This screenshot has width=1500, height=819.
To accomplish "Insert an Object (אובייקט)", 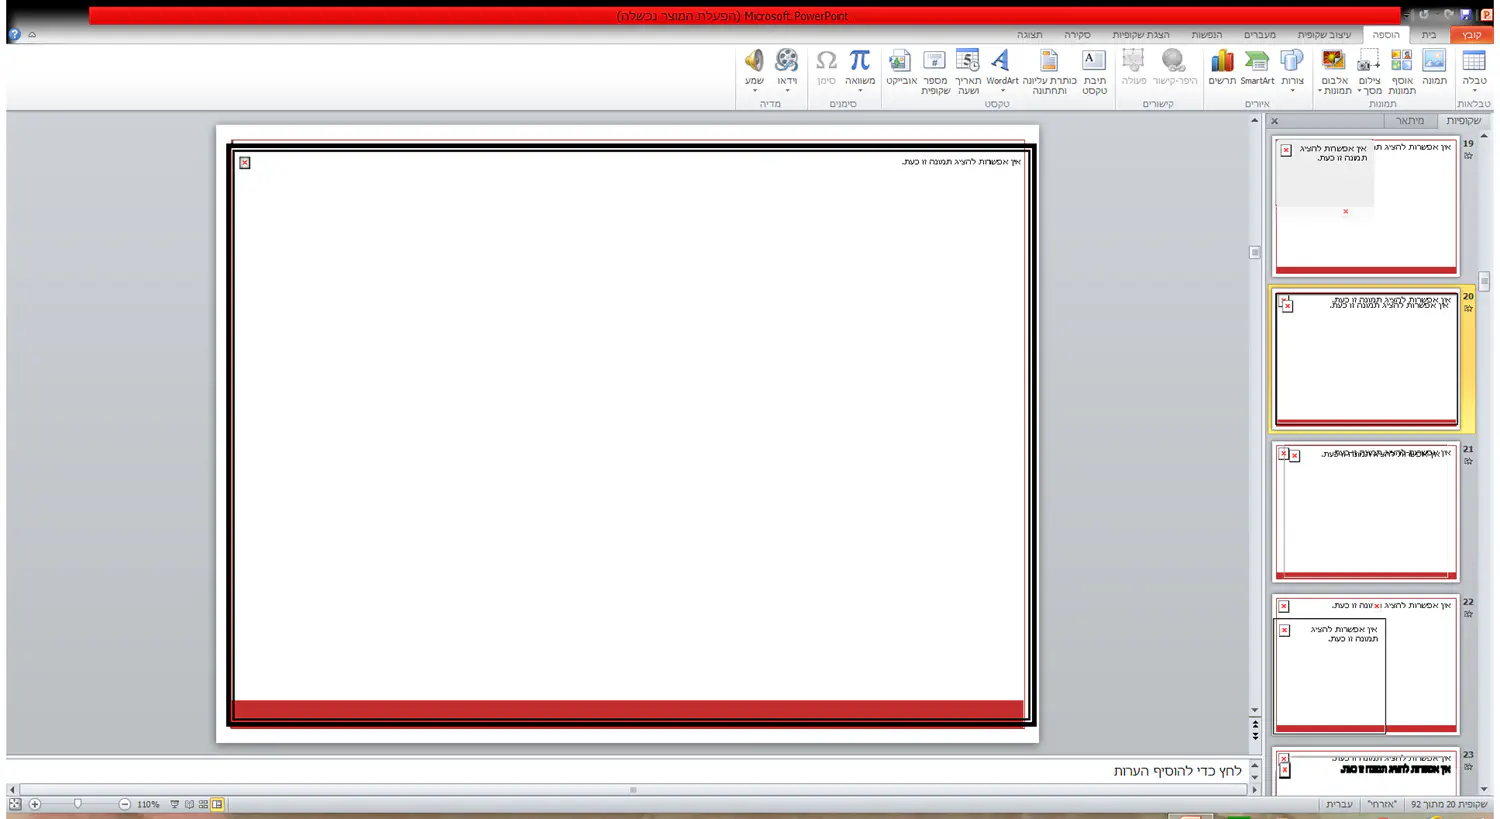I will [900, 69].
